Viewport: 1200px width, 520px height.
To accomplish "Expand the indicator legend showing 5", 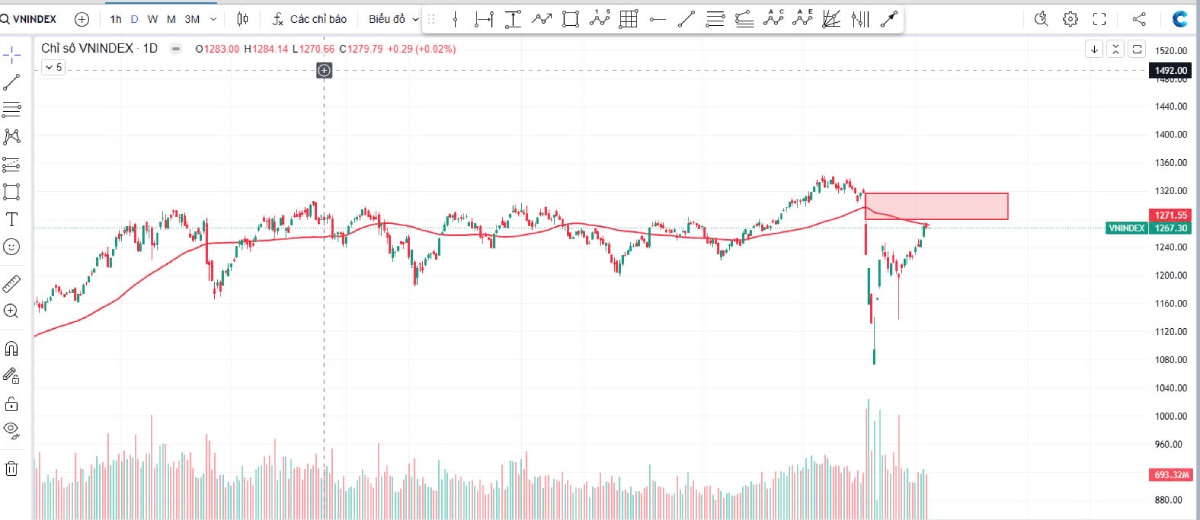I will [x=53, y=67].
